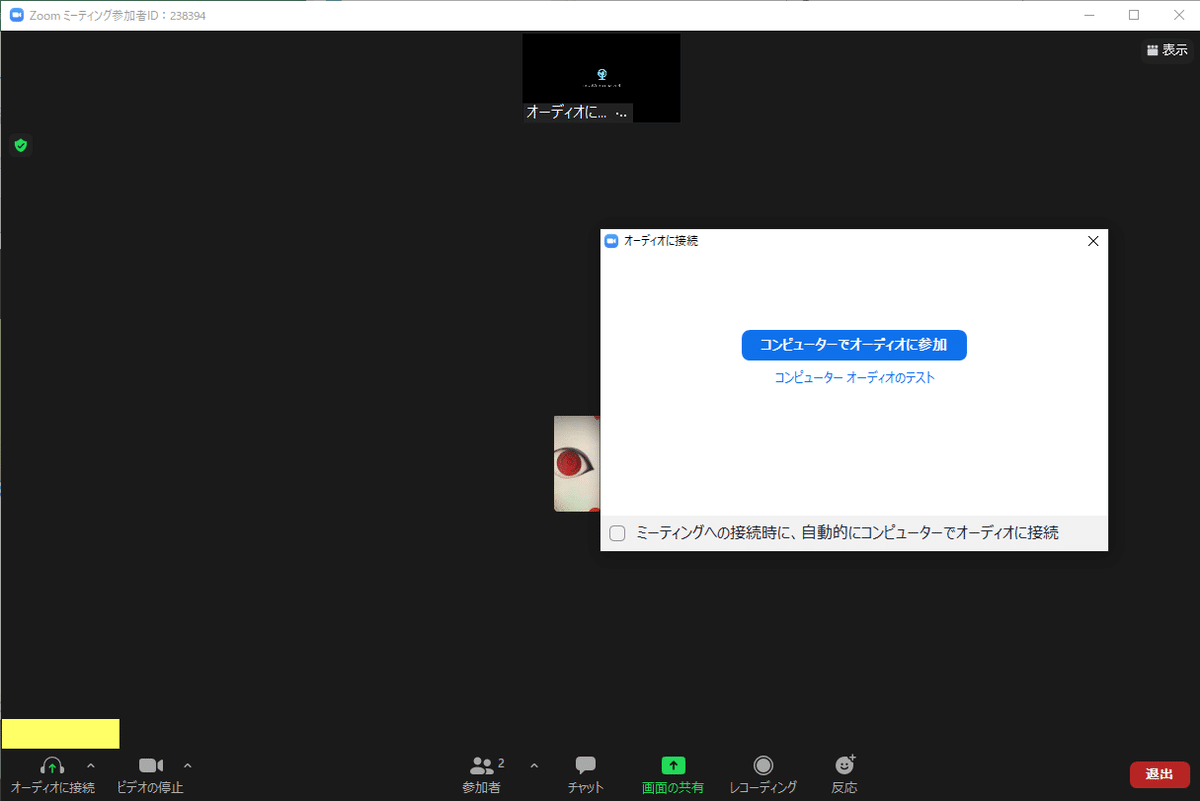The height and width of the screenshot is (801, 1200).
Task: Start screen sharing with the green icon
Action: [x=671, y=766]
